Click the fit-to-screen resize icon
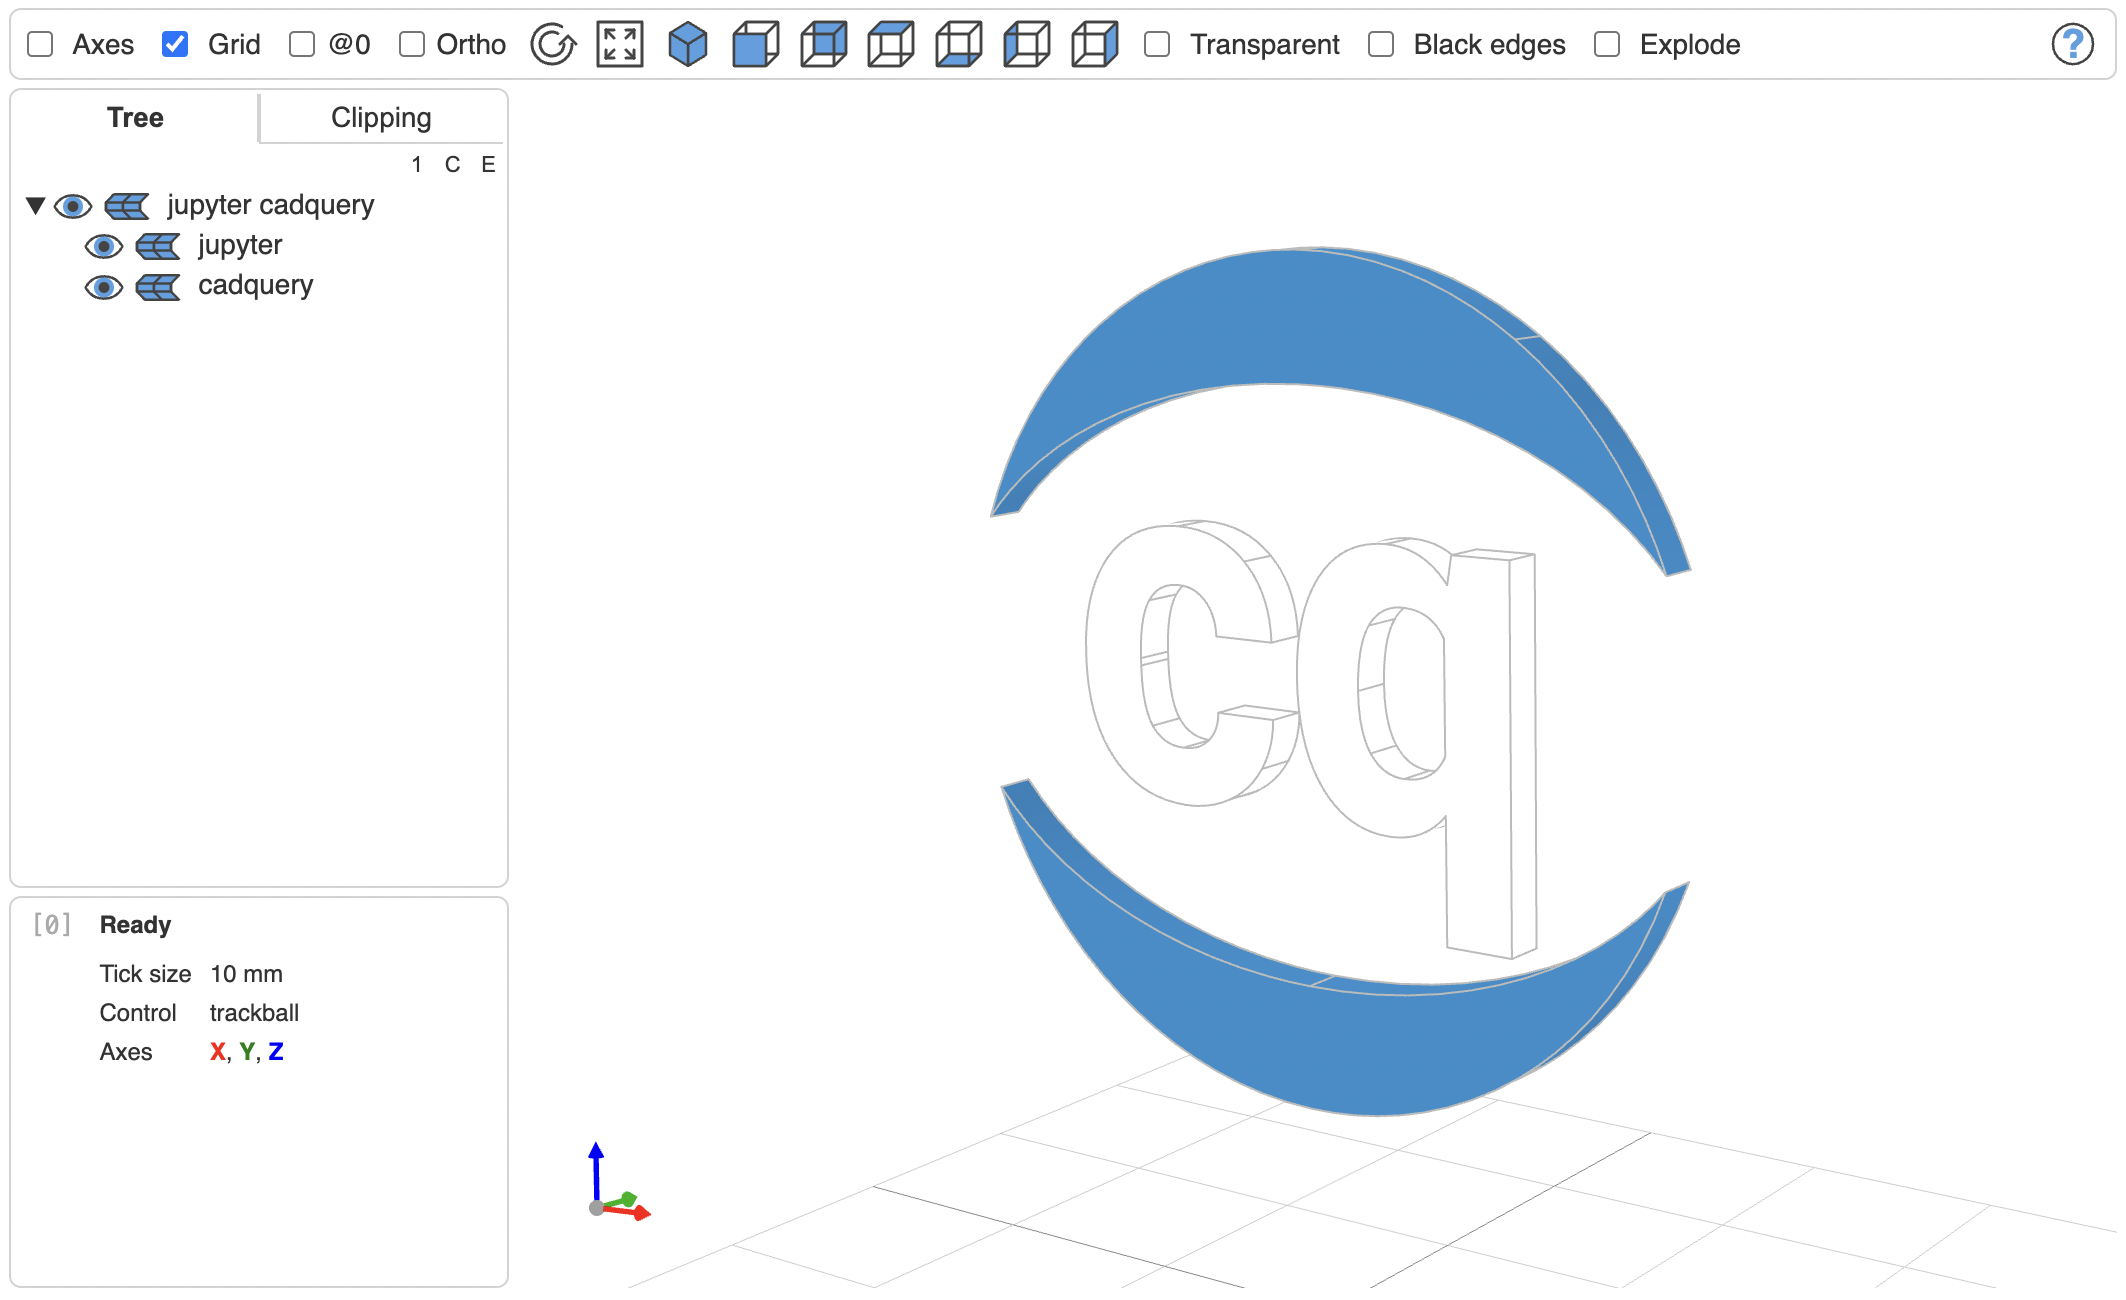2126x1300 pixels. click(619, 45)
